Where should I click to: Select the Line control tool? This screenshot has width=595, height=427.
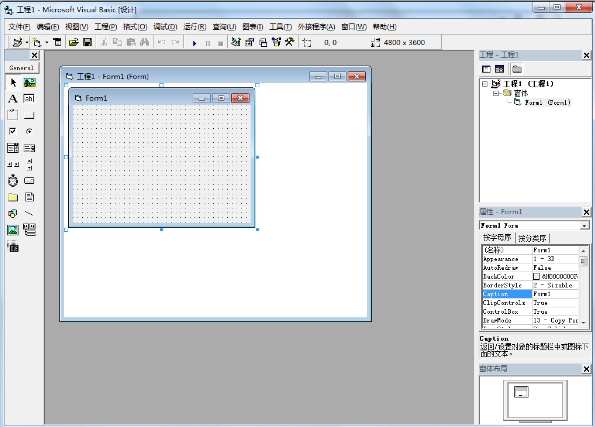click(29, 213)
